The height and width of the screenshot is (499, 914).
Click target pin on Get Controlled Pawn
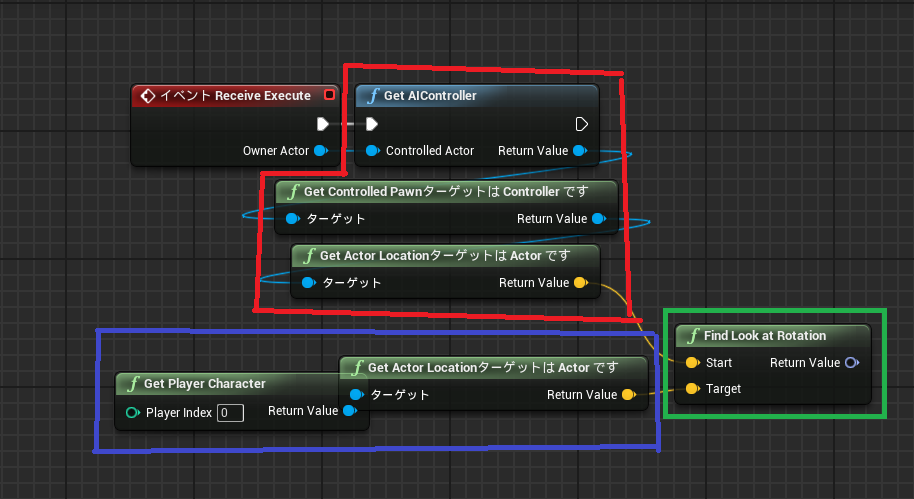pyautogui.click(x=293, y=219)
